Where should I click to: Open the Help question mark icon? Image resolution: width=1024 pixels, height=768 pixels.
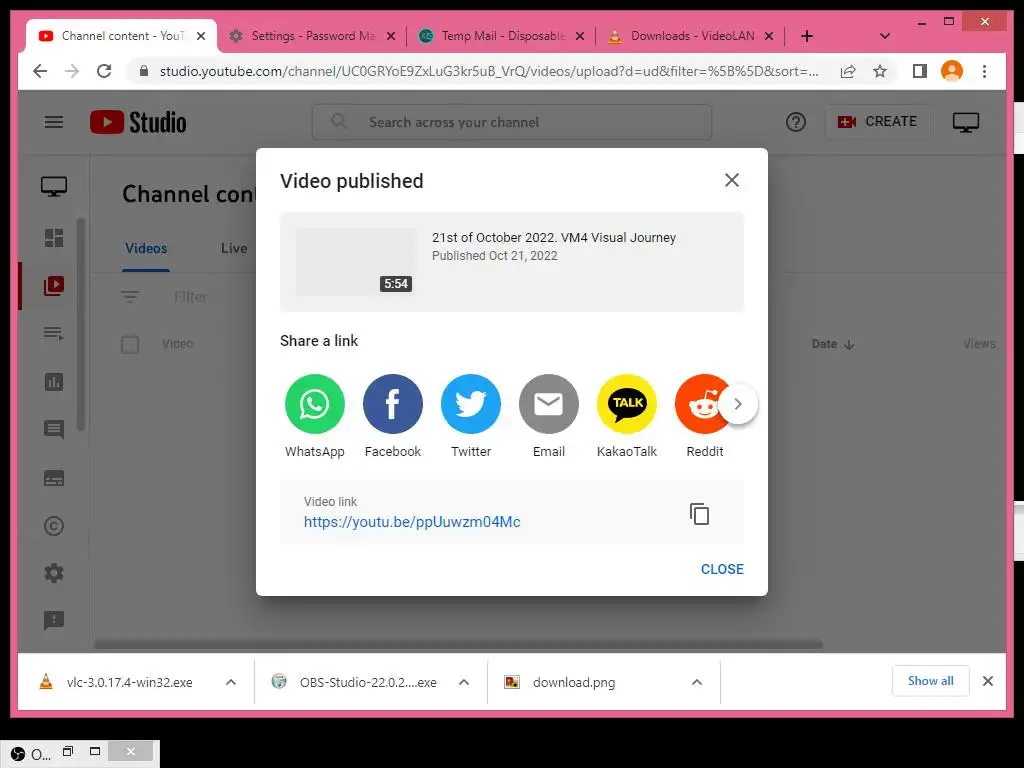click(795, 122)
